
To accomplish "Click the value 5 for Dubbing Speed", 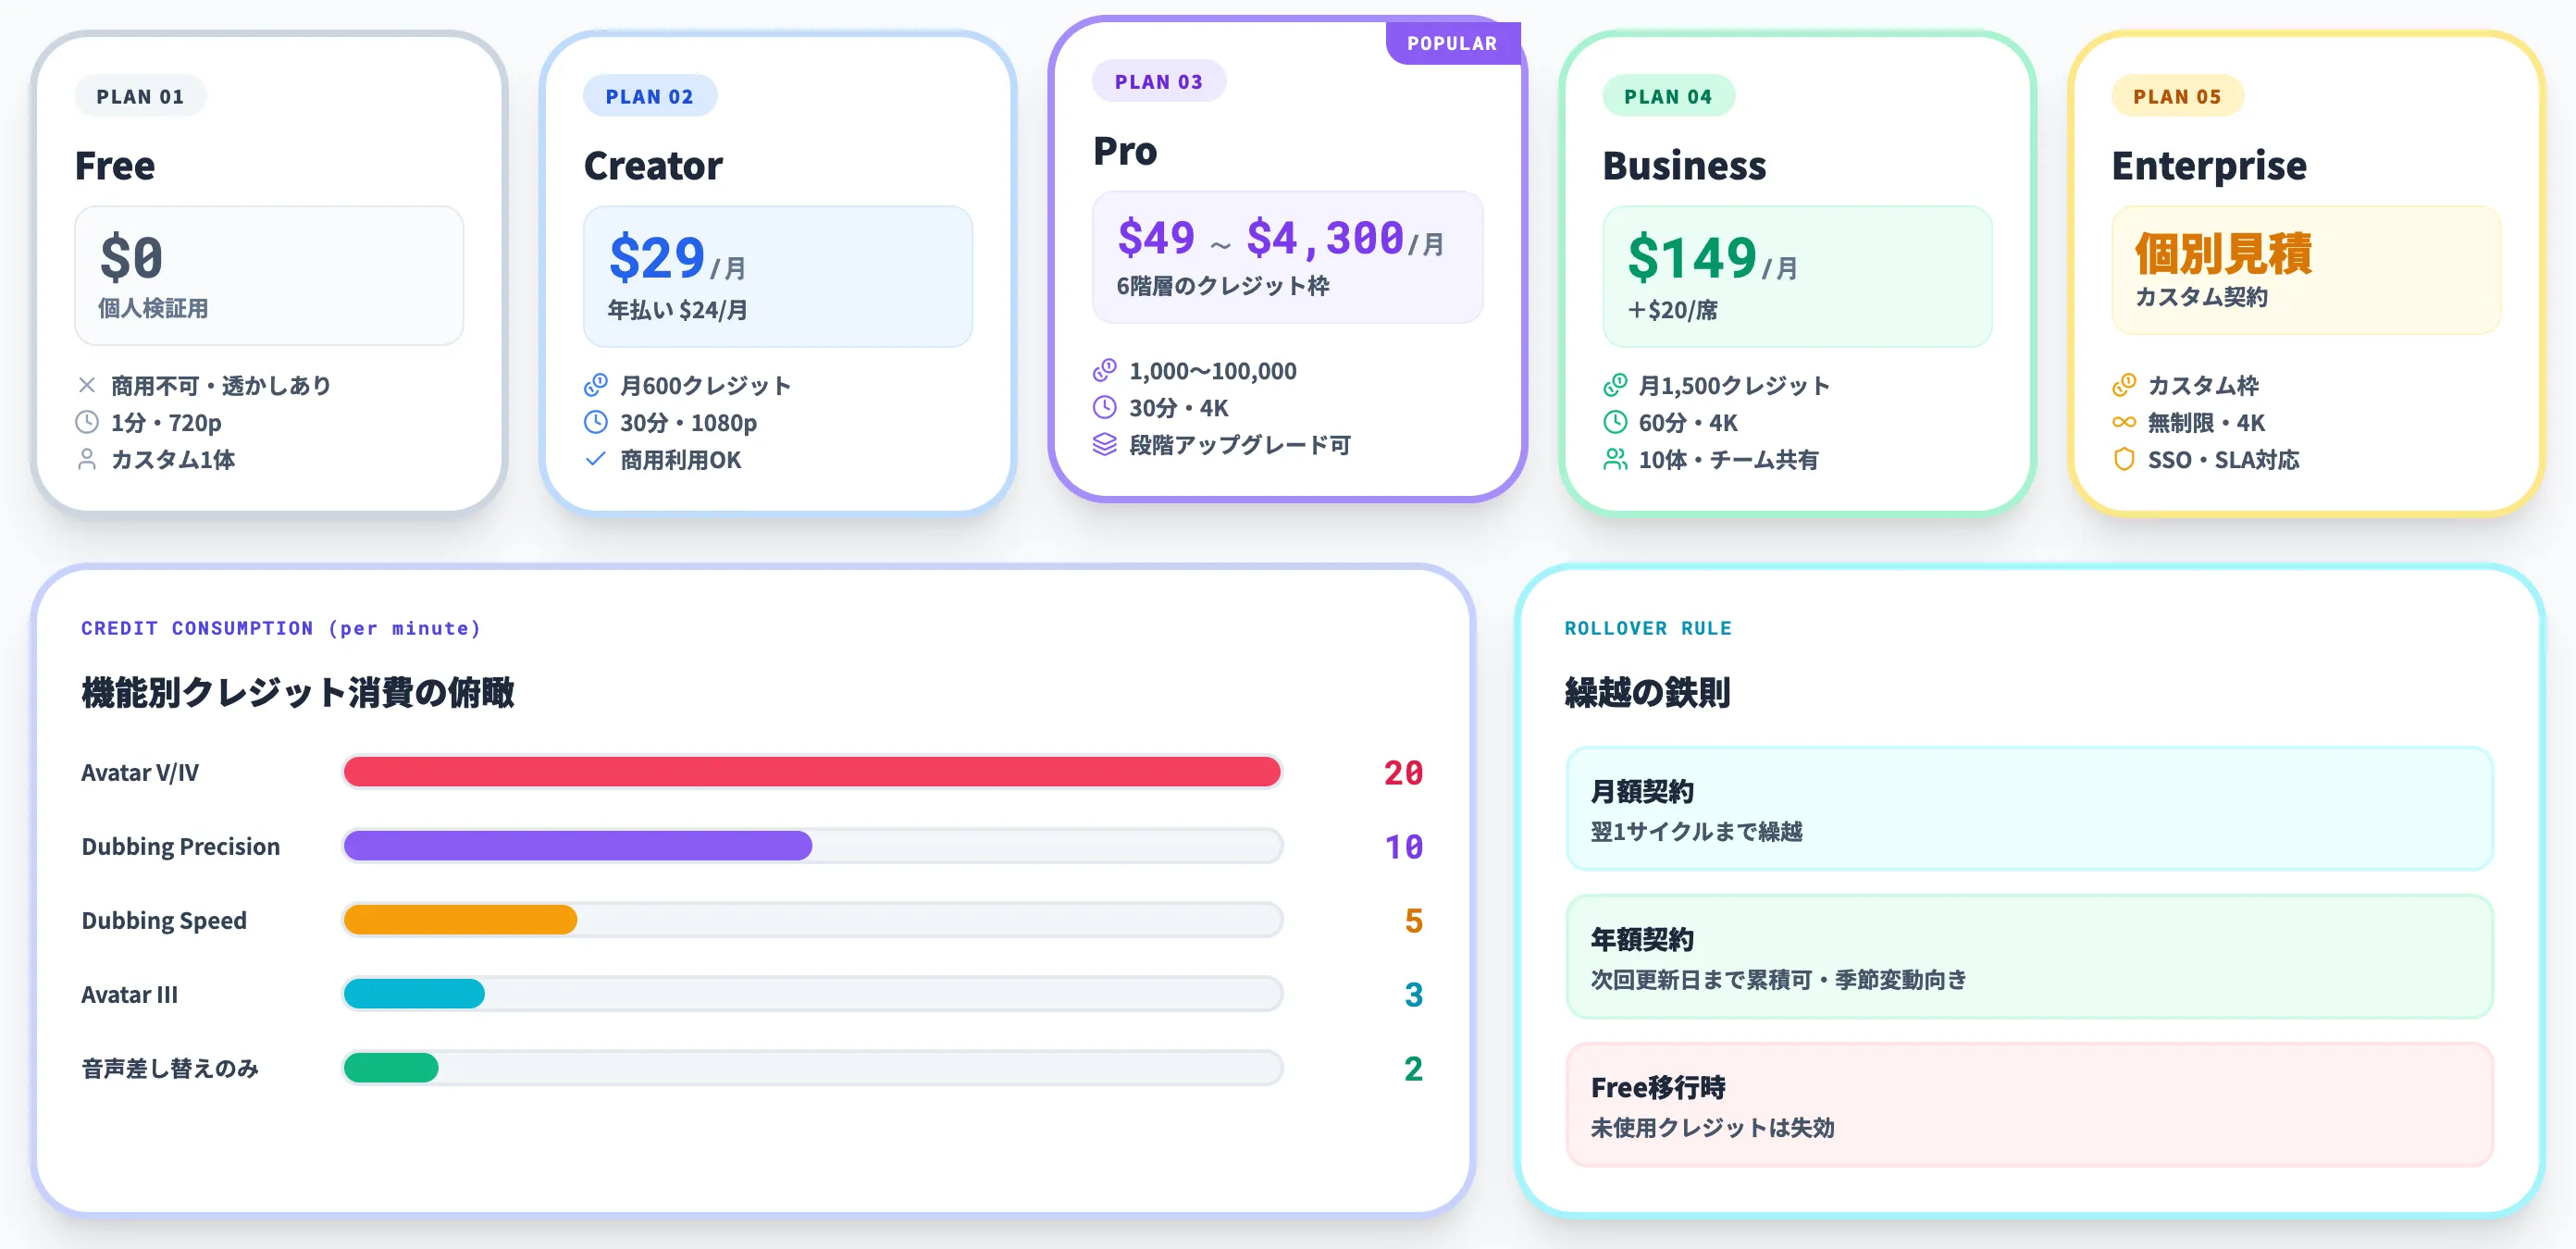I will 1413,920.
